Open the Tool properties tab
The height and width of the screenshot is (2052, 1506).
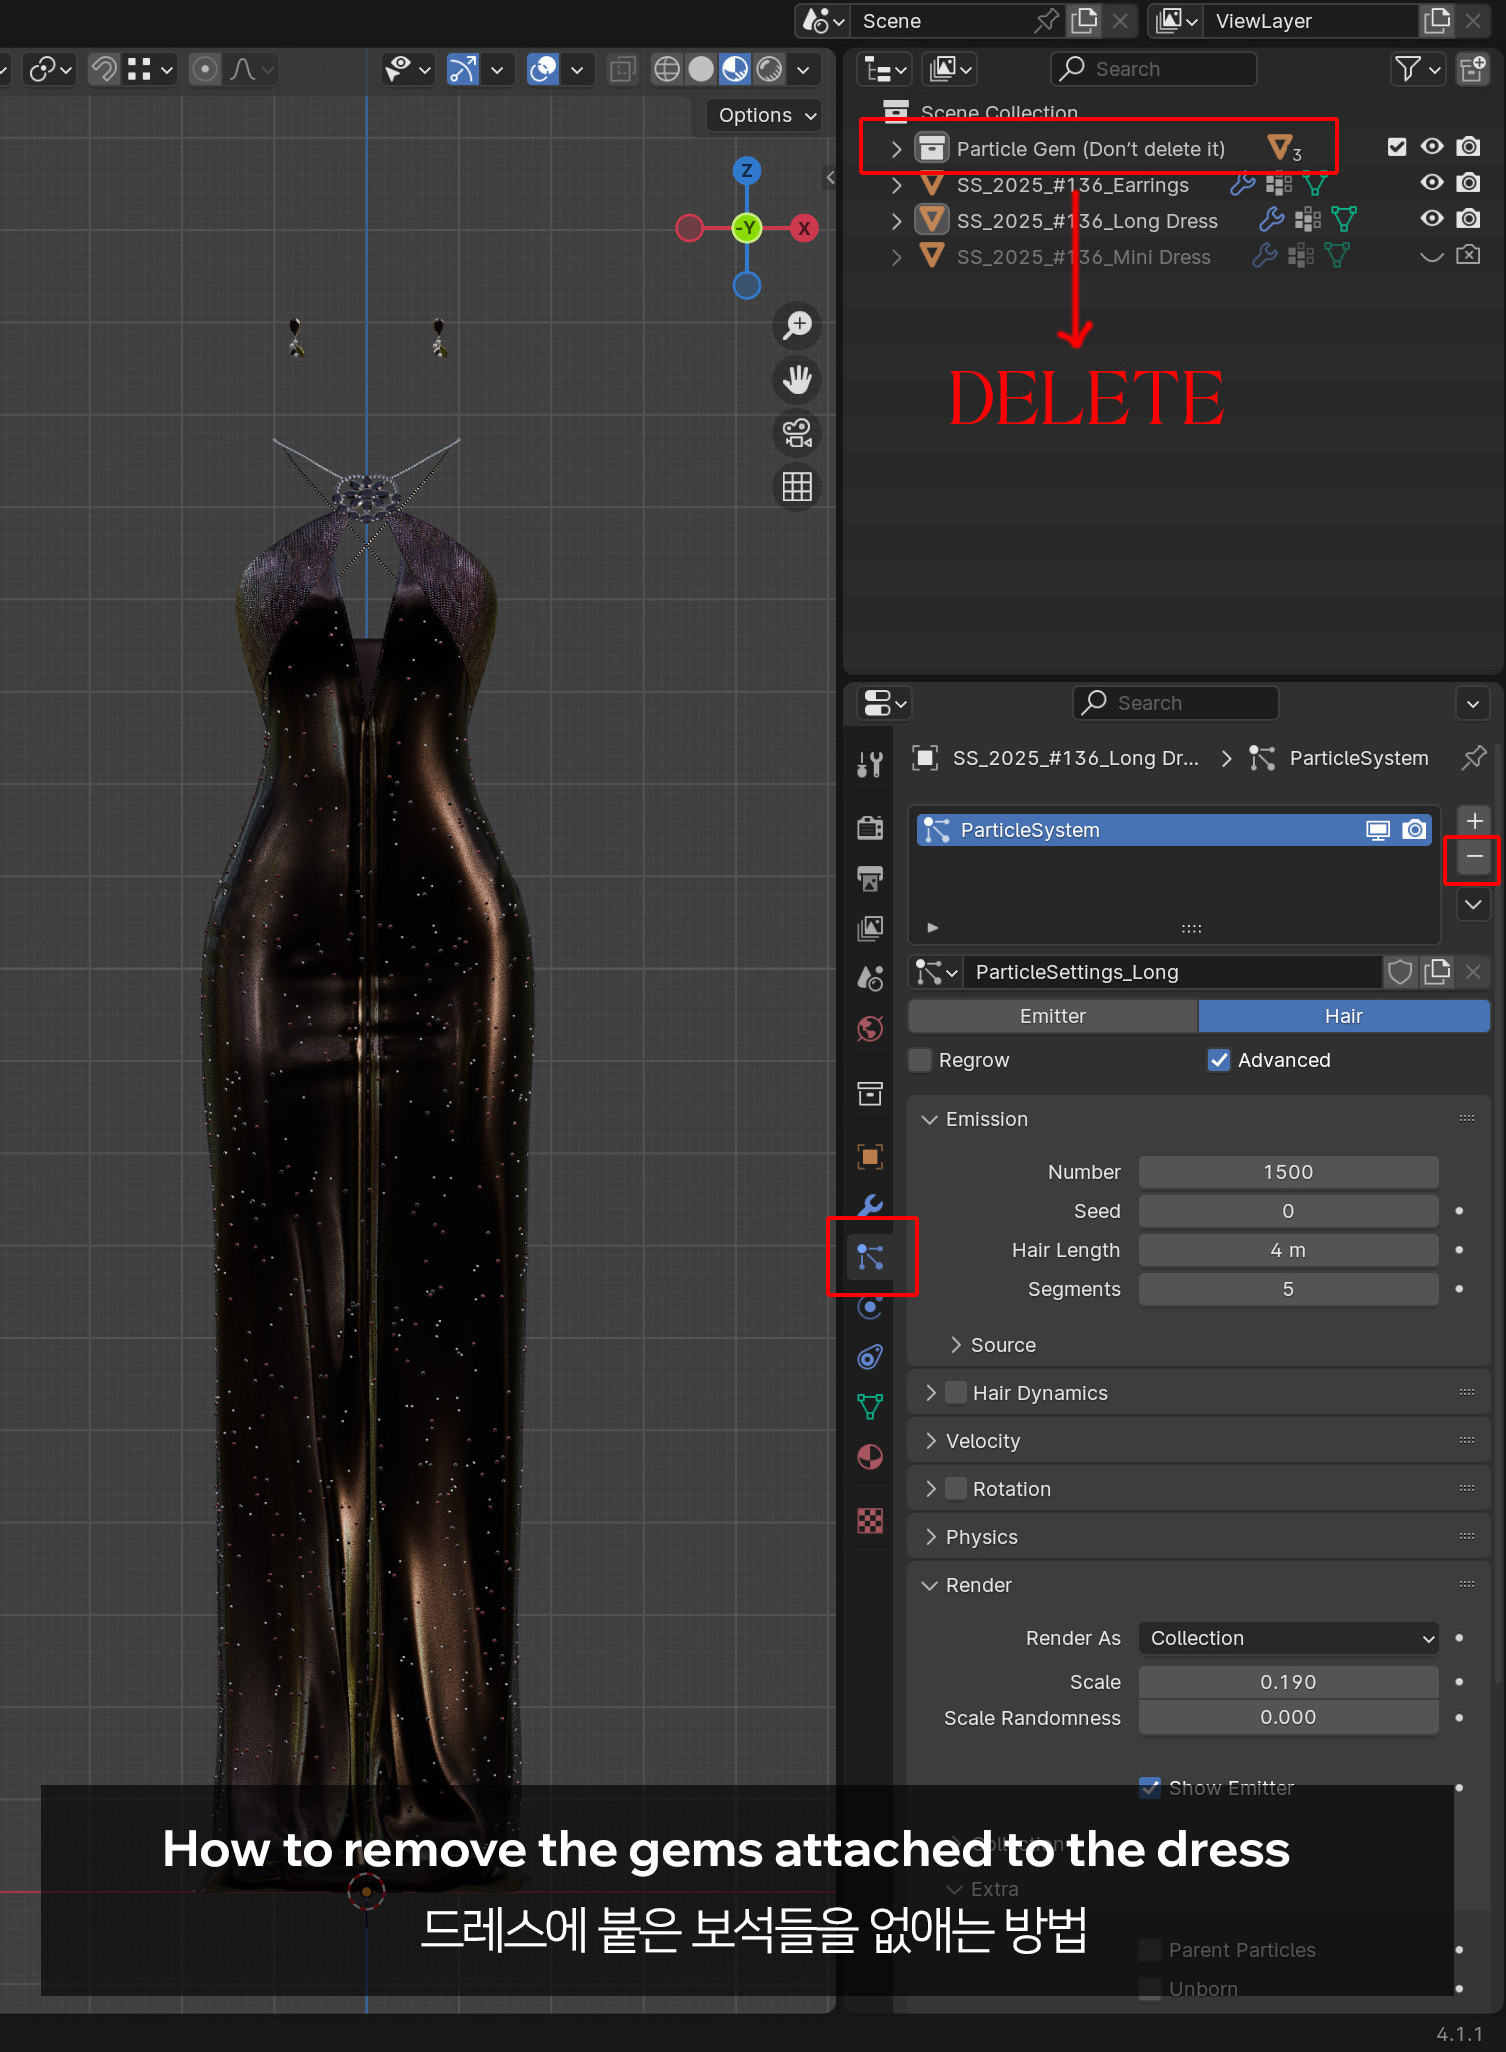click(870, 765)
